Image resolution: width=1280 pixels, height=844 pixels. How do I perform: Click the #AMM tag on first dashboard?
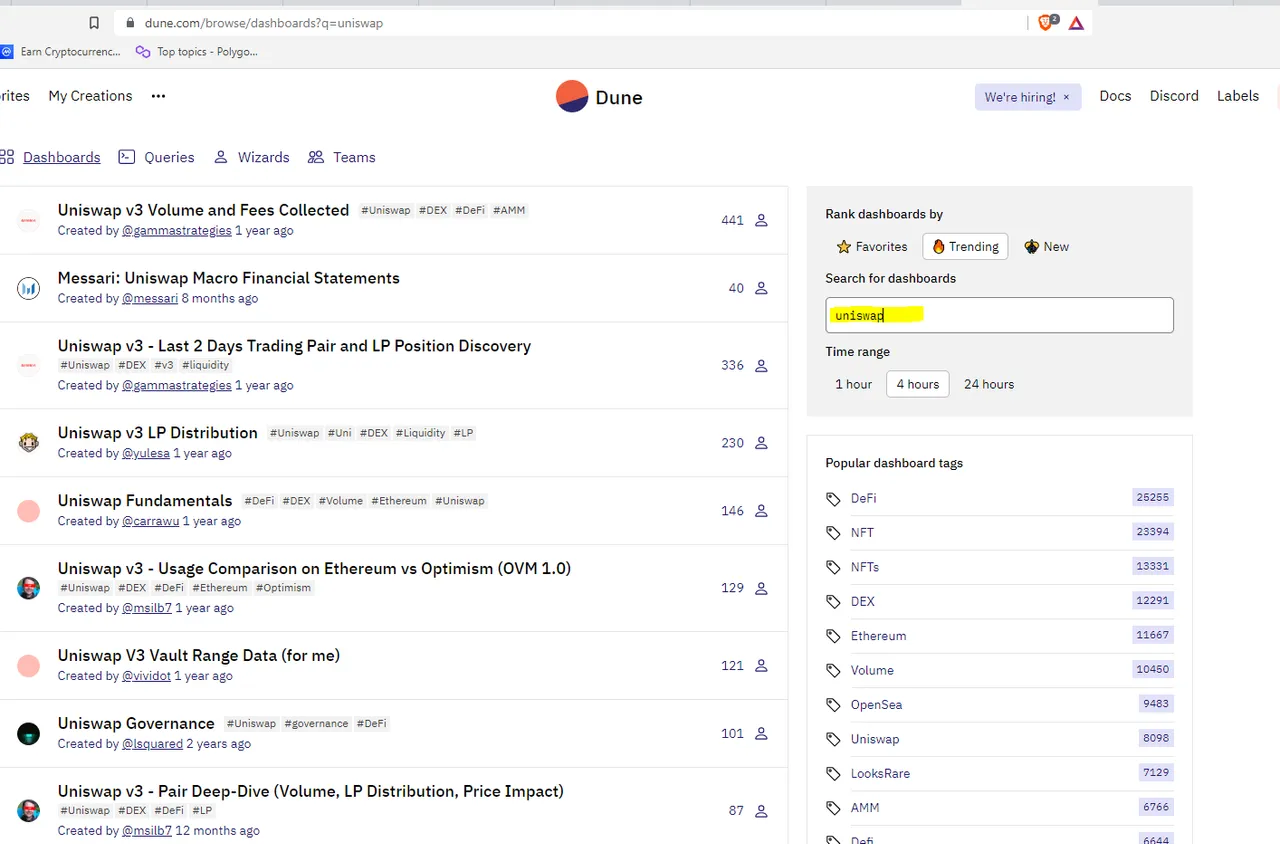[509, 211]
